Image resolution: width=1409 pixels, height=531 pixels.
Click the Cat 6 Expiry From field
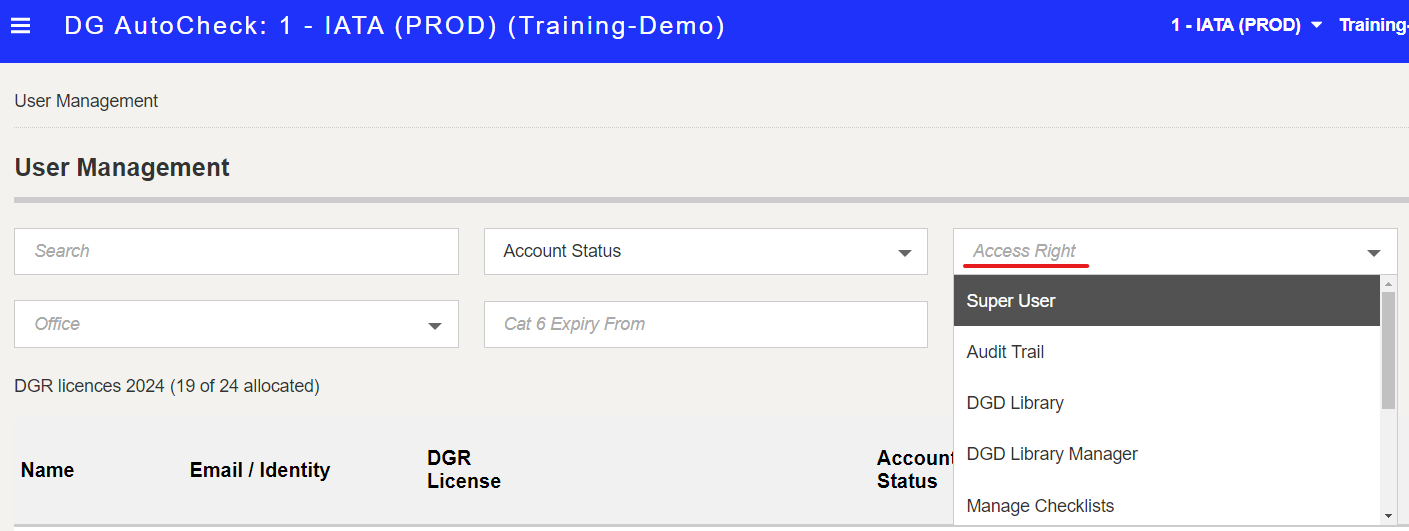tap(706, 324)
